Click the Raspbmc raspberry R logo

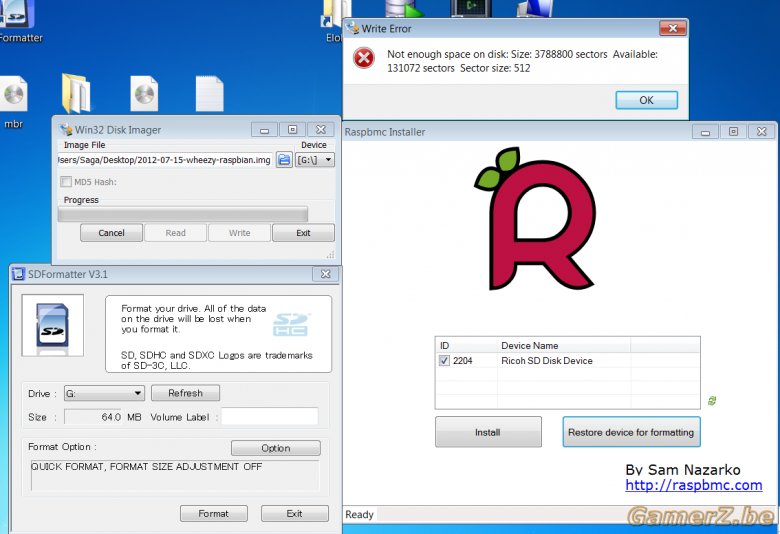(x=536, y=218)
